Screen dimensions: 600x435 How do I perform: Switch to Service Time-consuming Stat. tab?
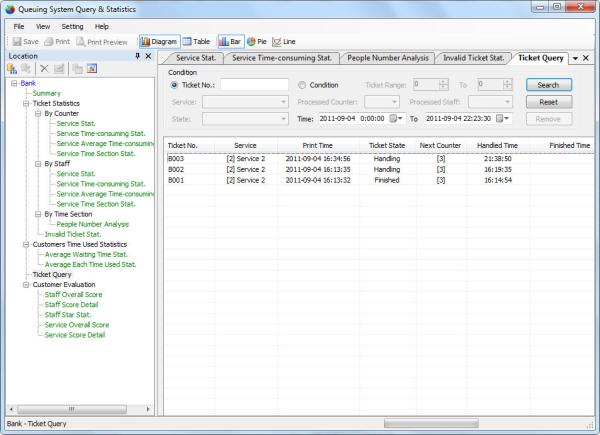[282, 58]
